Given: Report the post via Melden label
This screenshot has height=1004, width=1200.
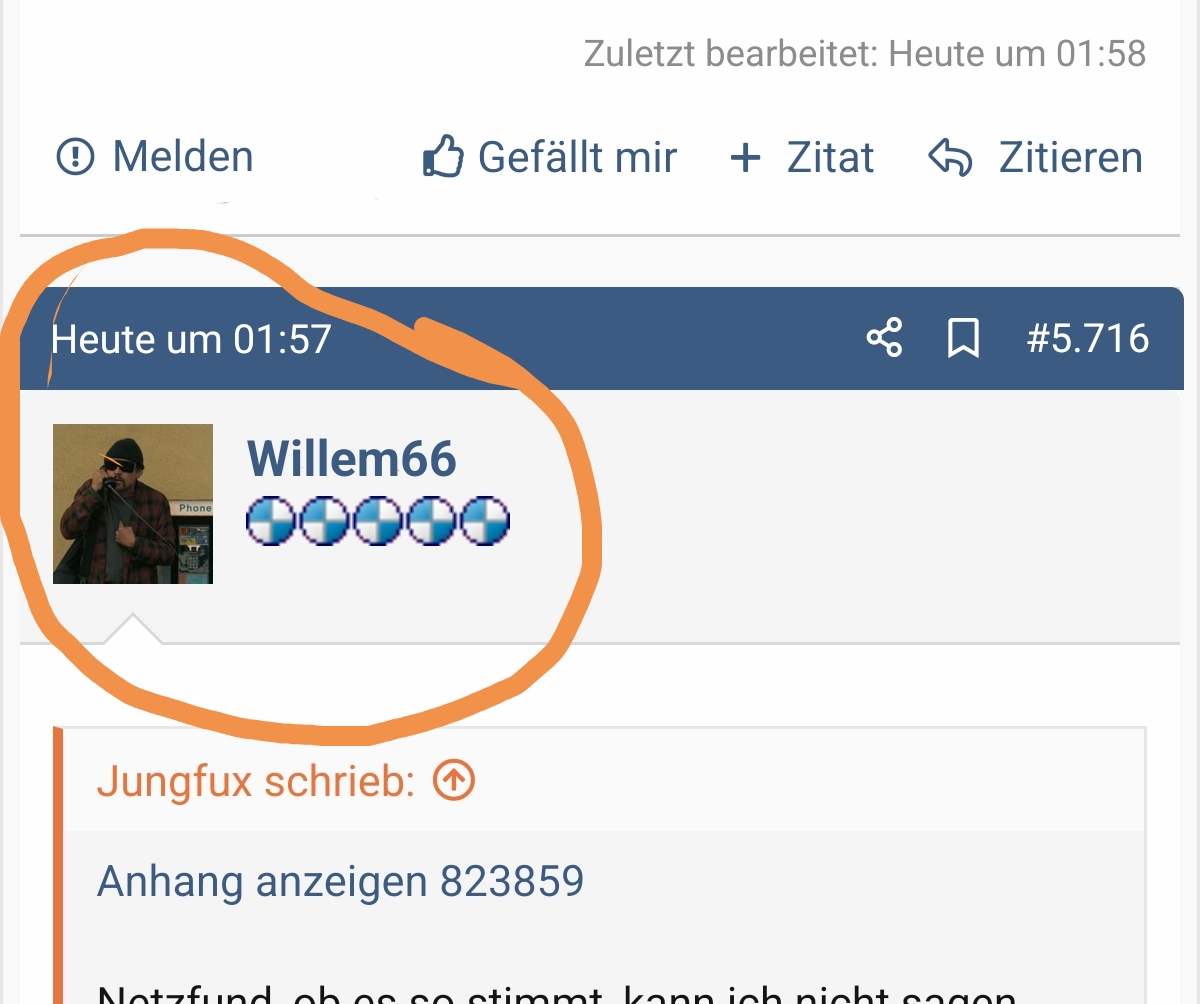Looking at the screenshot, I should pyautogui.click(x=183, y=157).
